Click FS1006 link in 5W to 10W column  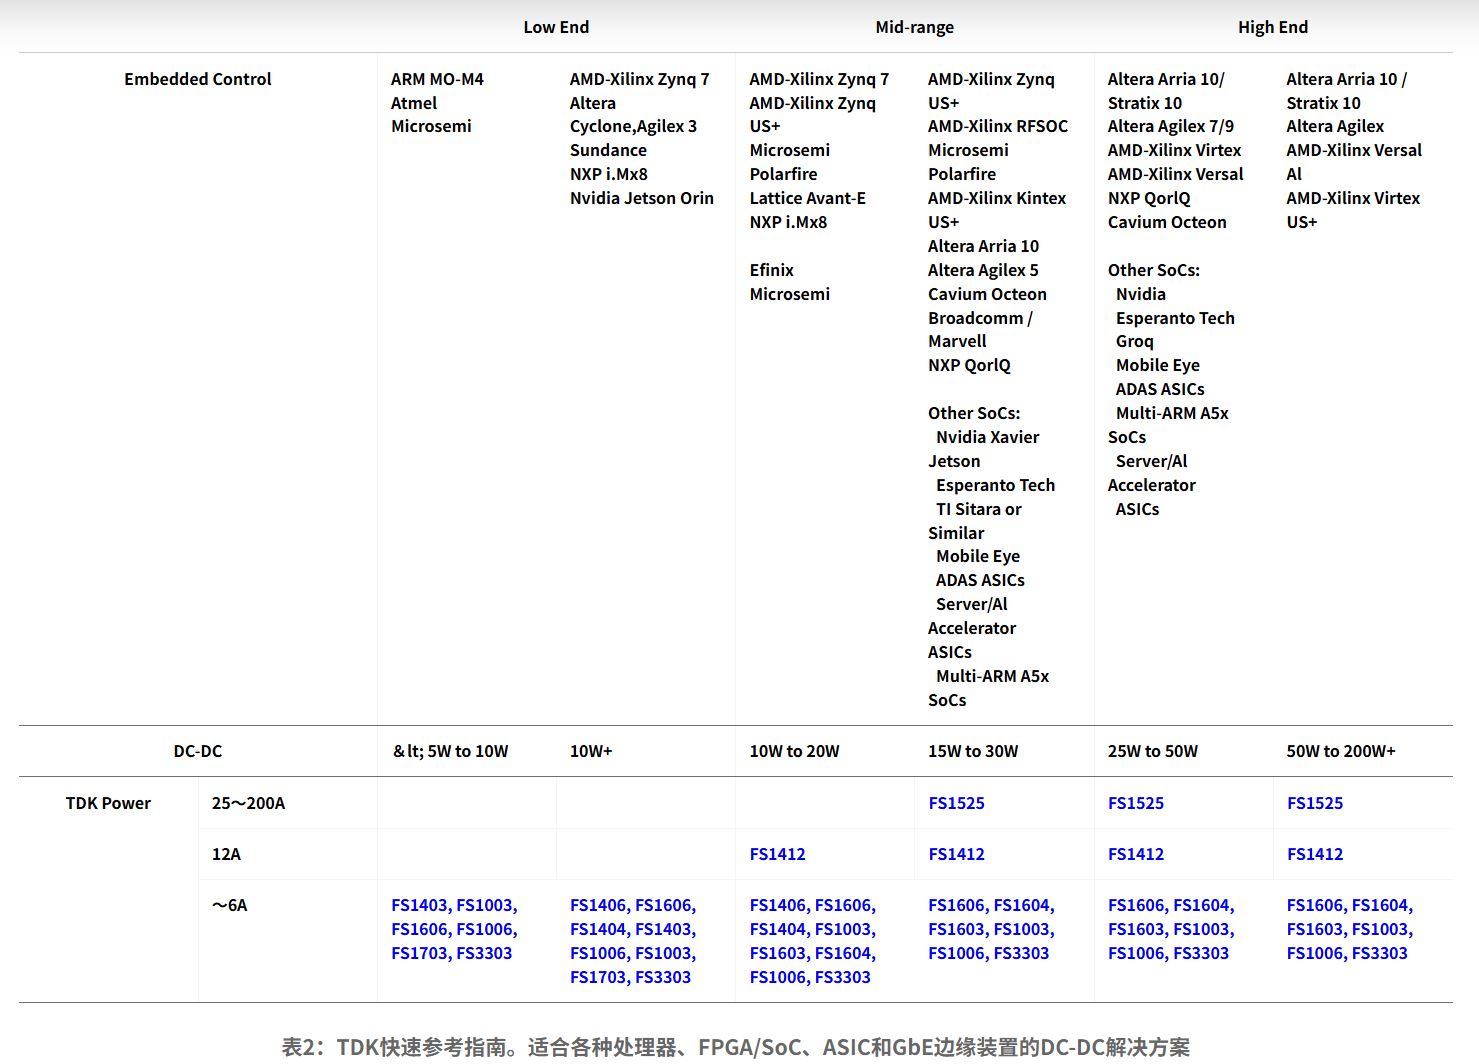(x=485, y=929)
